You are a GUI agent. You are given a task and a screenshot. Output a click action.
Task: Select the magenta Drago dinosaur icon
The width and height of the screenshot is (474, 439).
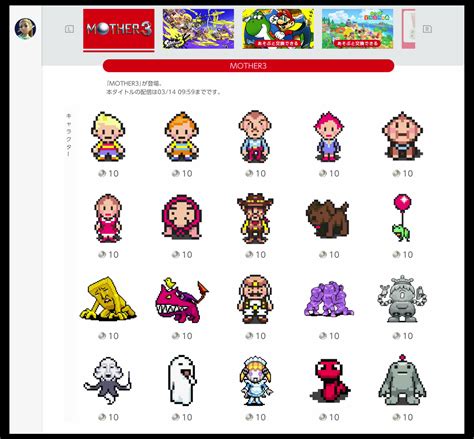pyautogui.click(x=182, y=300)
